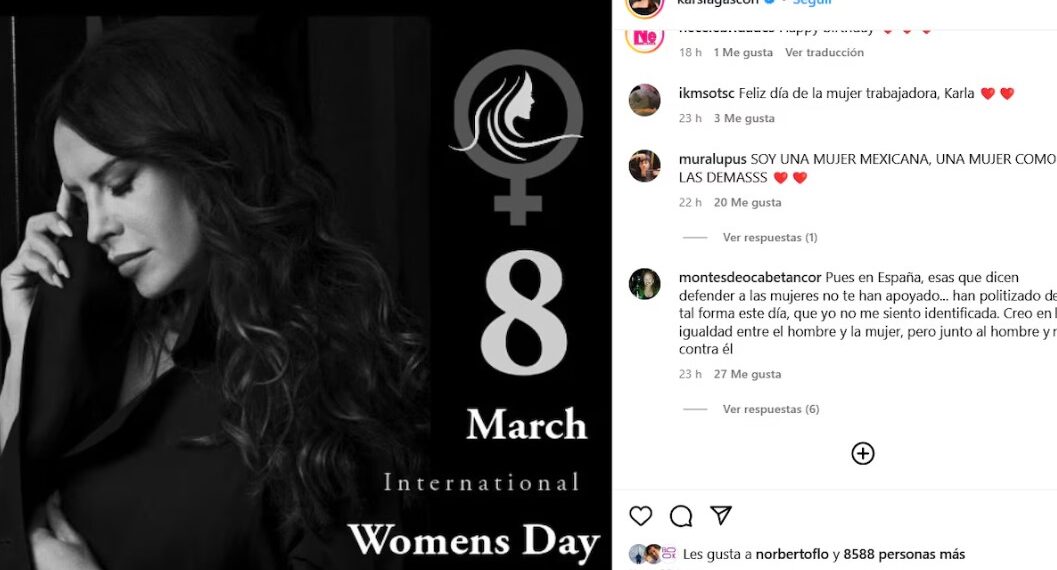View the 27 Me gusta likes count
1057x570 pixels.
tap(748, 374)
